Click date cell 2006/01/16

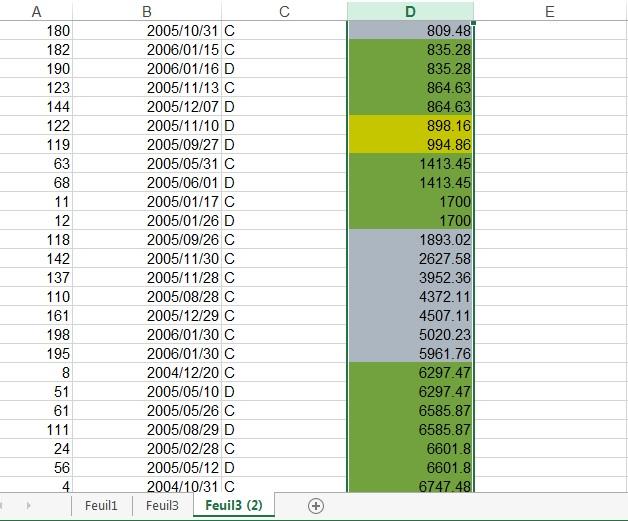click(x=147, y=68)
